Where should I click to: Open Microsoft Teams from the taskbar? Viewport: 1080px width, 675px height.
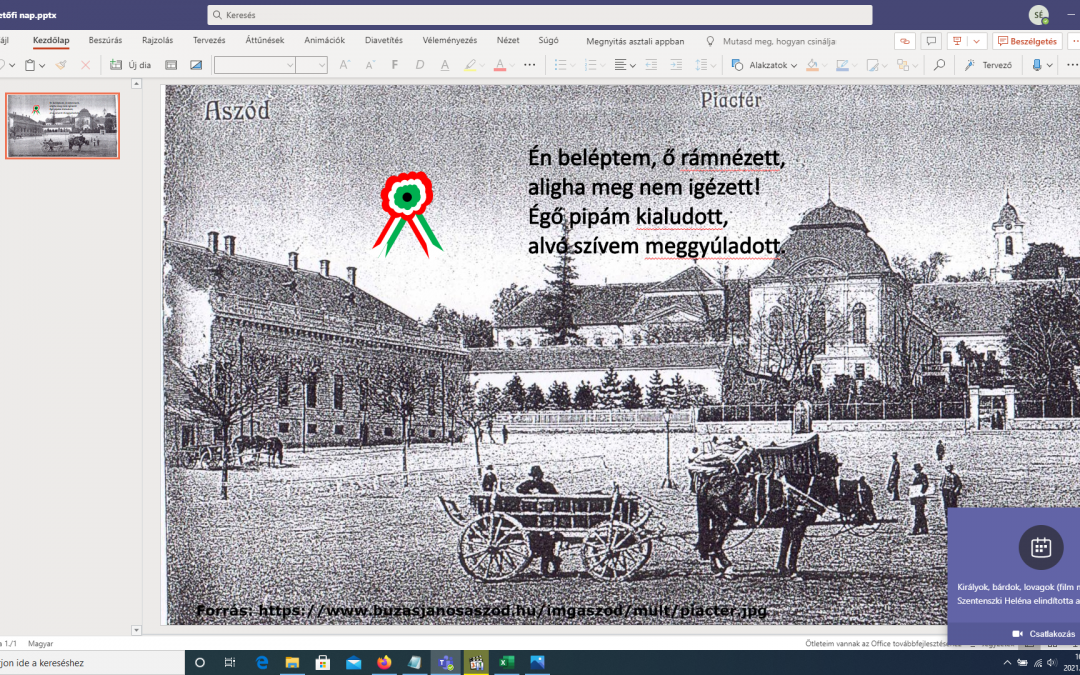[x=443, y=662]
